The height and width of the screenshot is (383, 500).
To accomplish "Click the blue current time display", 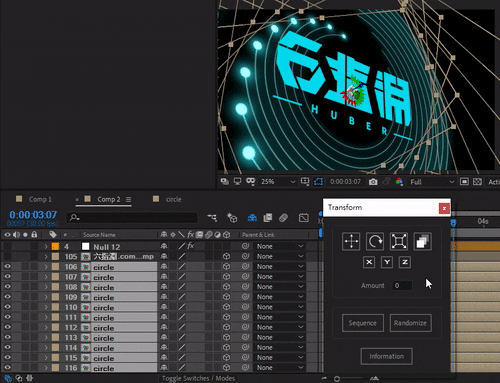I will tap(33, 215).
